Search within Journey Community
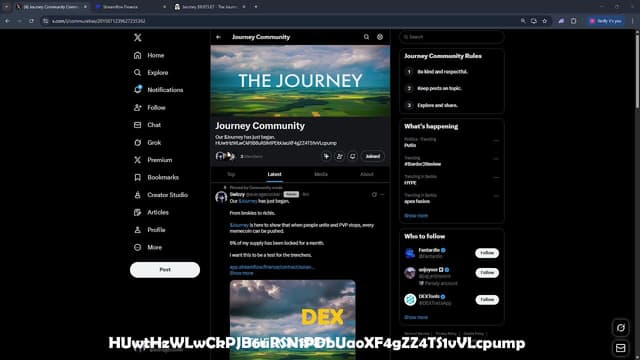The width and height of the screenshot is (640, 360). [x=367, y=37]
